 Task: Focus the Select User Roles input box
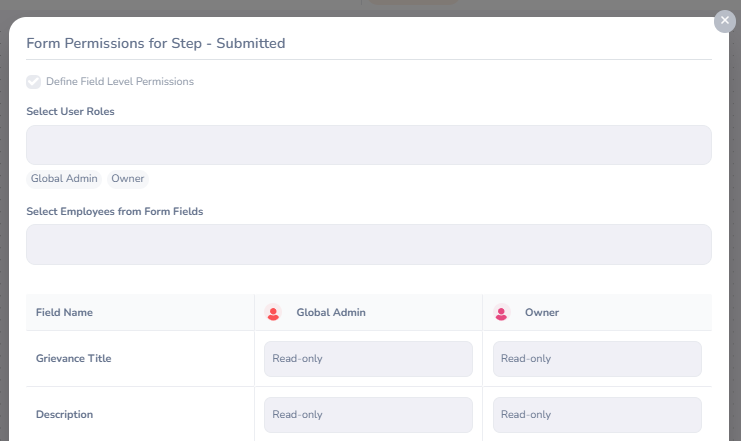coord(368,145)
